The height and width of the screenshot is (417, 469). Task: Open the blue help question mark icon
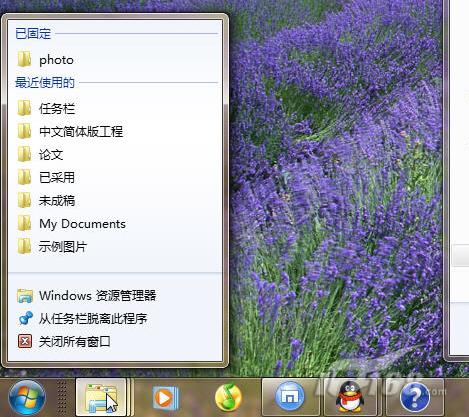pos(415,397)
